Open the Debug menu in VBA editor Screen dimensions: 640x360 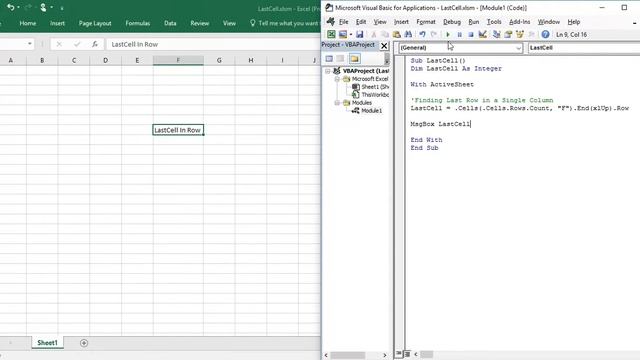452,22
